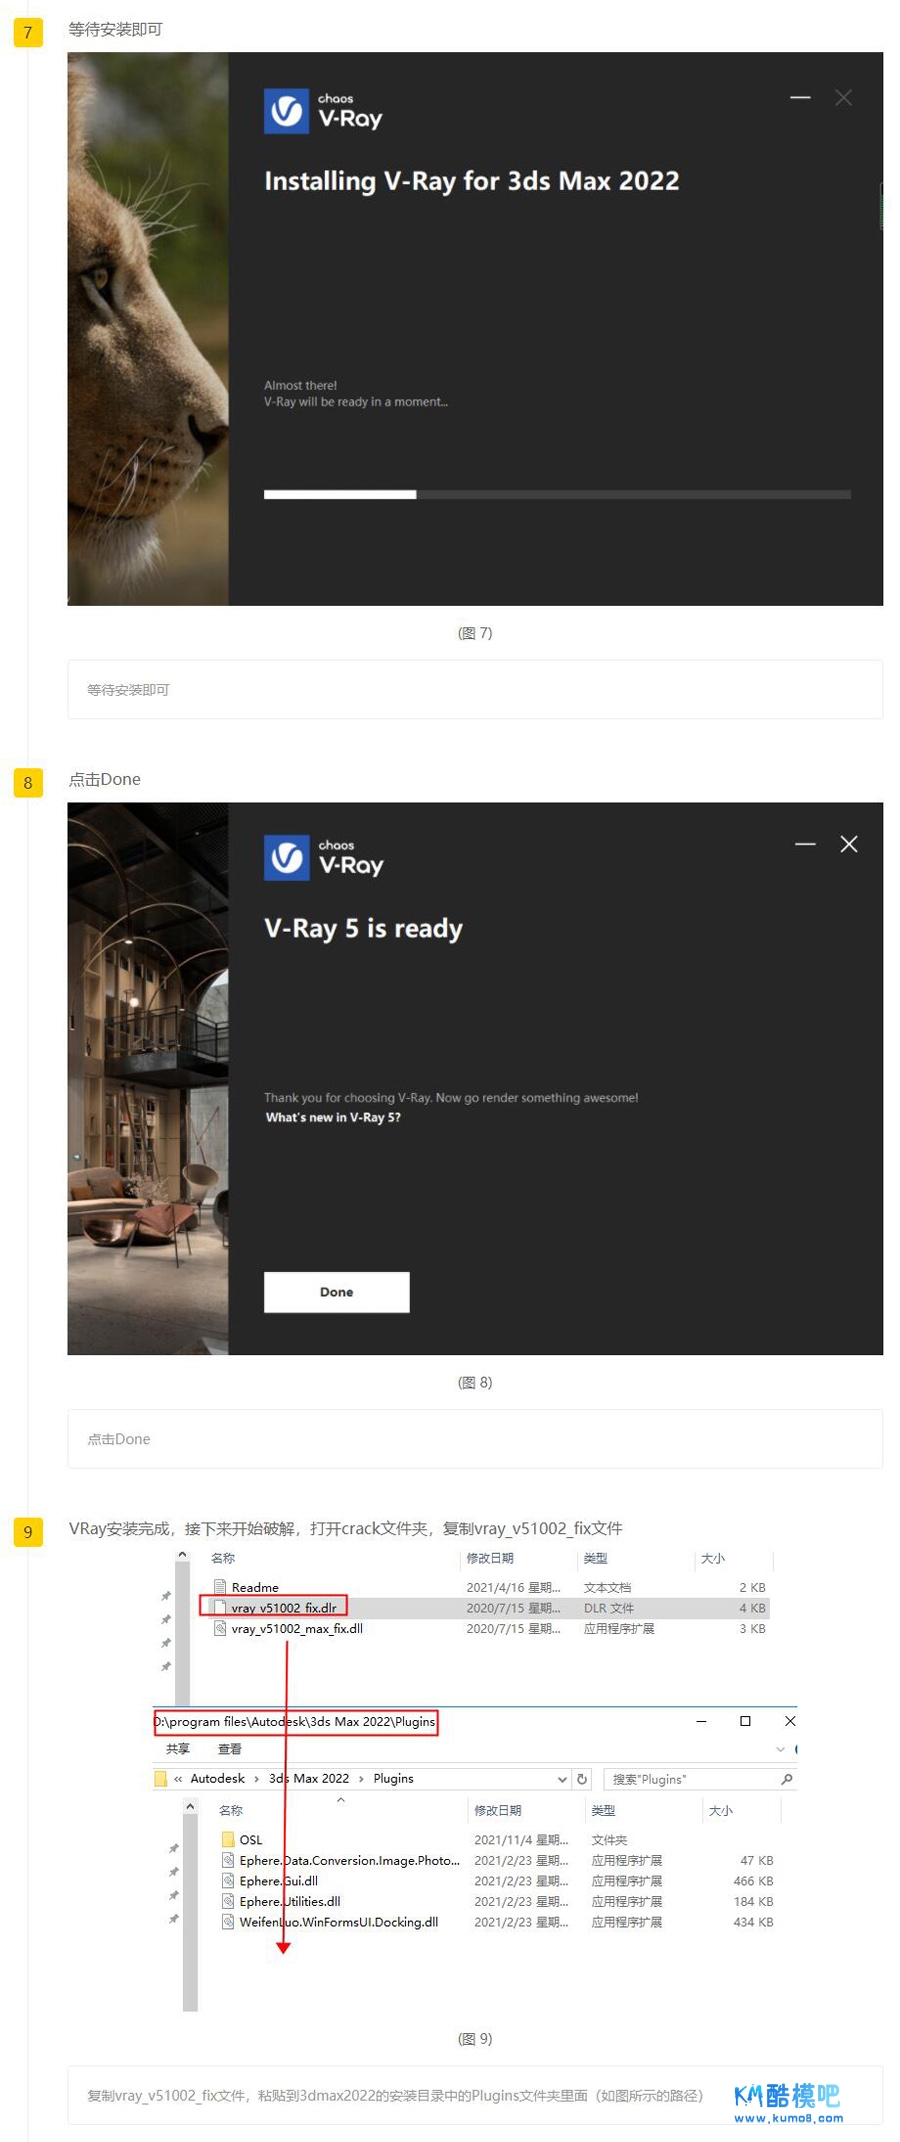900x2142 pixels.
Task: Select the Ephere.Gui.dll file icon
Action: pyautogui.click(x=228, y=1881)
